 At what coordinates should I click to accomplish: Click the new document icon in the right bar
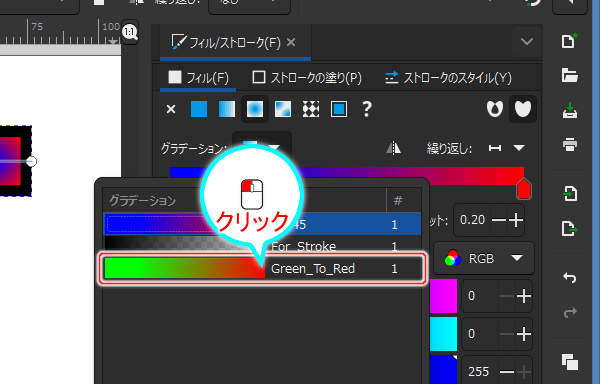(x=570, y=41)
